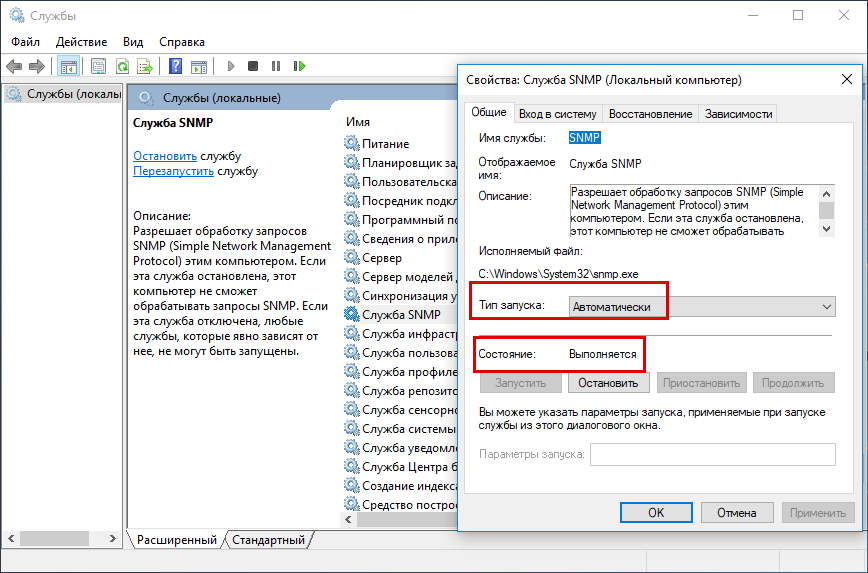868x573 pixels.
Task: Restart service using the green toolbar icon
Action: [x=299, y=66]
